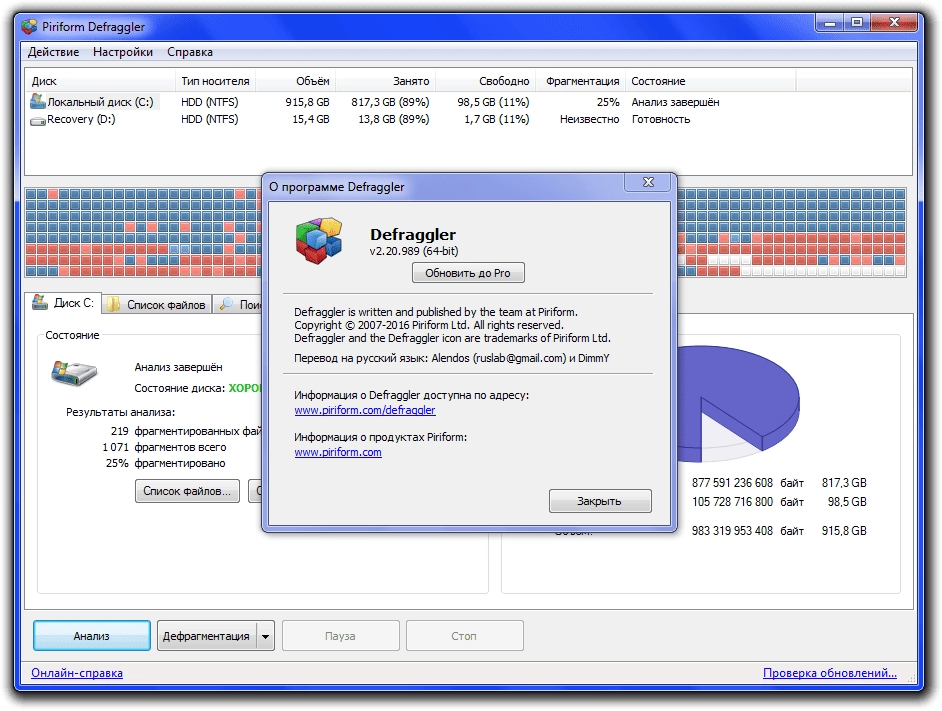Click the disk usage pie chart
Viewport: 942px width, 711px height.
[738, 404]
